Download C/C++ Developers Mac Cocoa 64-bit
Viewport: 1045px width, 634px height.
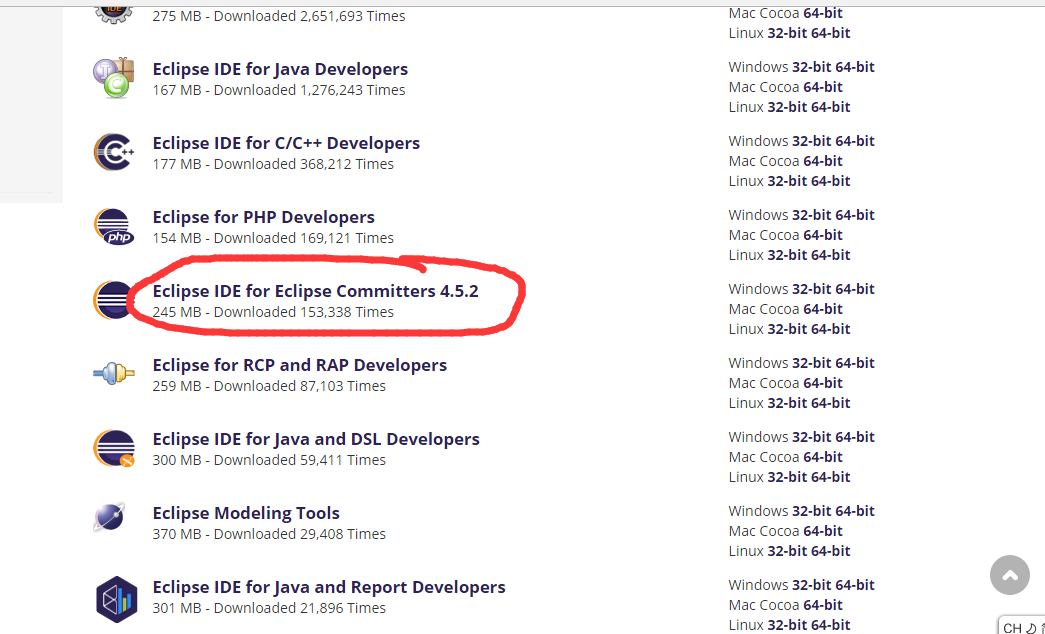tap(823, 161)
